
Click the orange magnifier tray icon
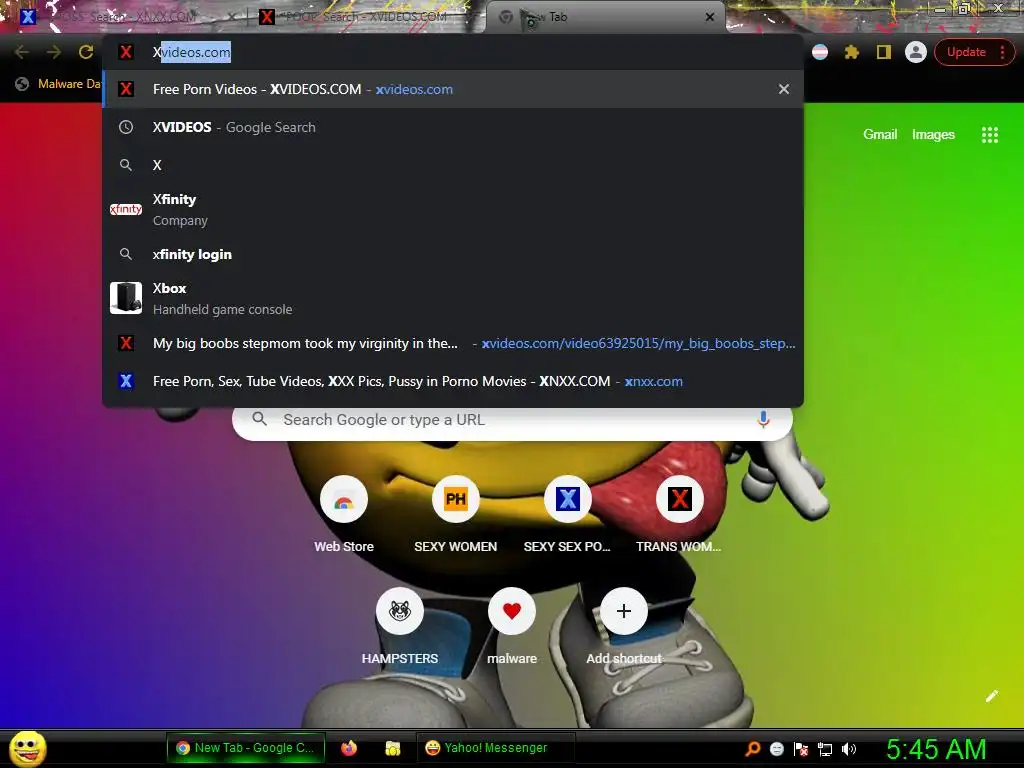753,749
